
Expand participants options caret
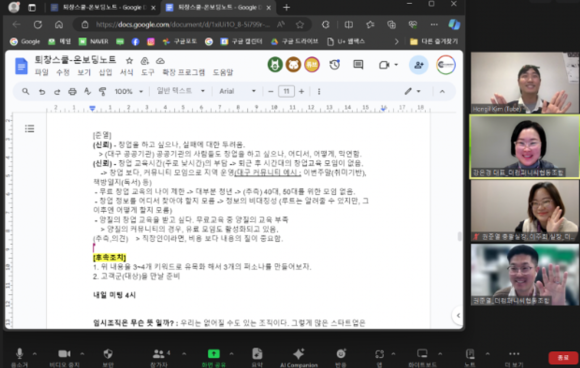184,354
